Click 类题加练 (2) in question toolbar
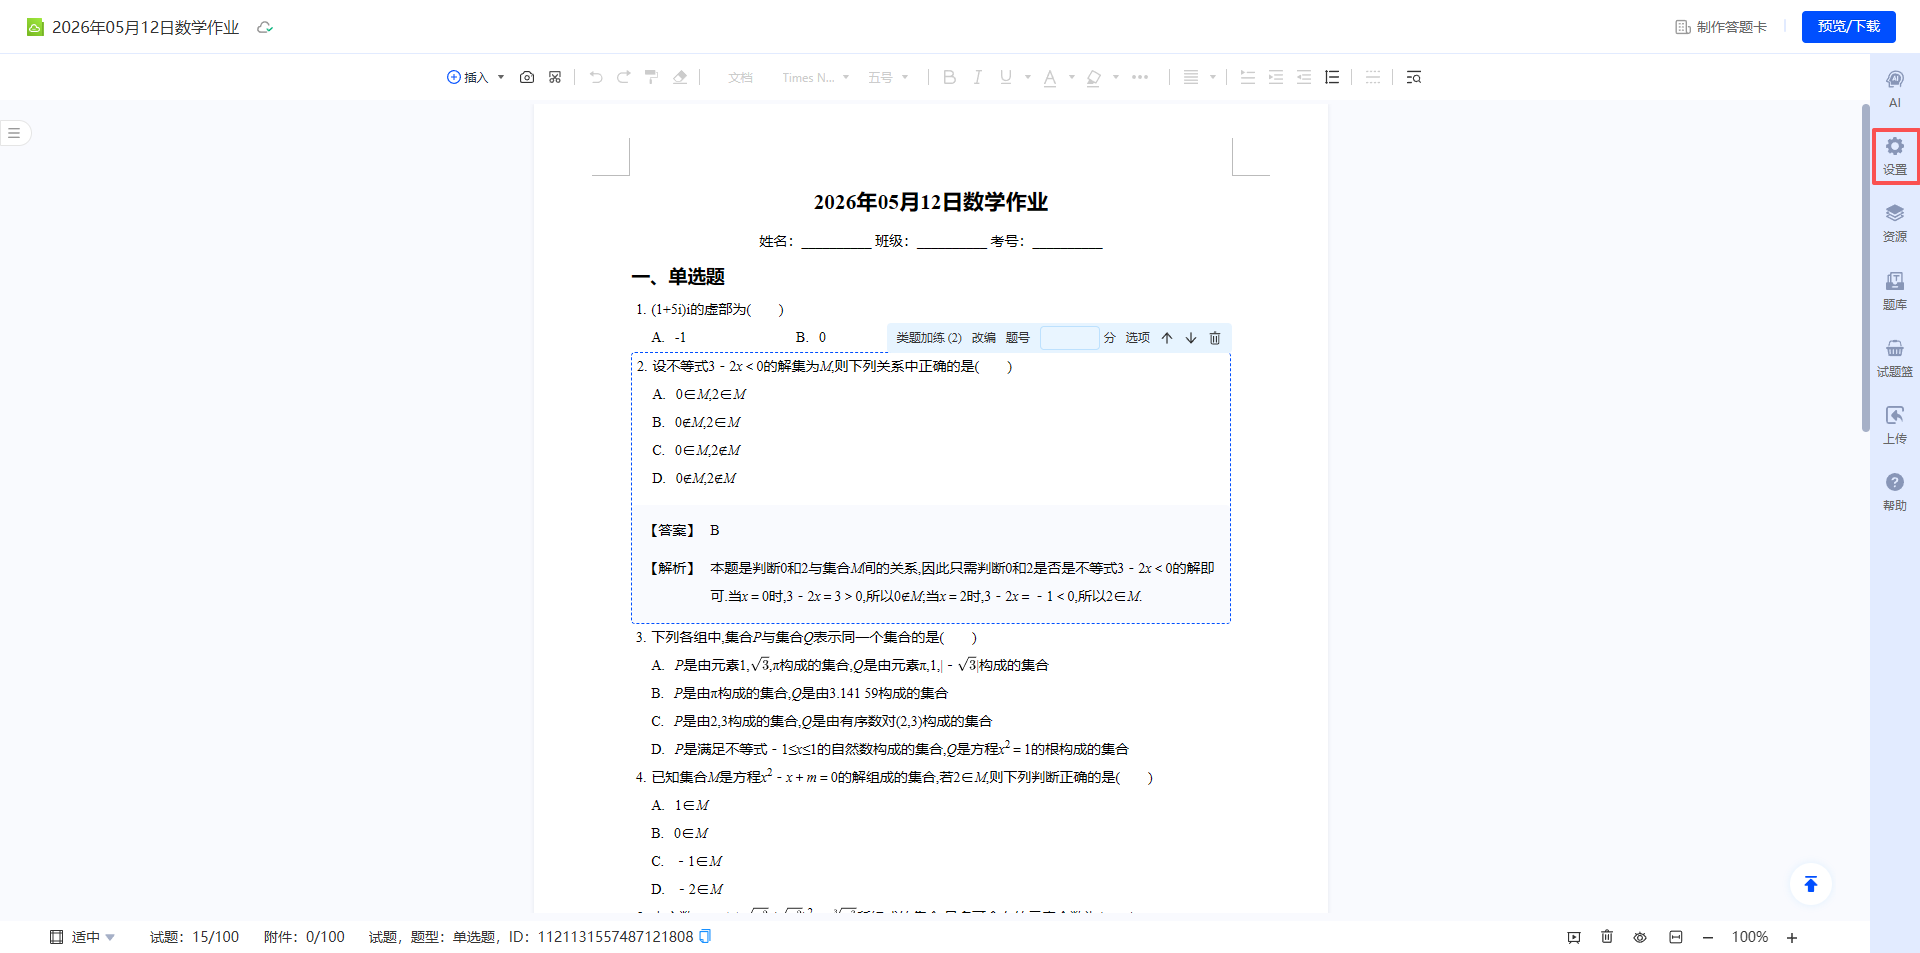This screenshot has width=1920, height=953. point(929,338)
